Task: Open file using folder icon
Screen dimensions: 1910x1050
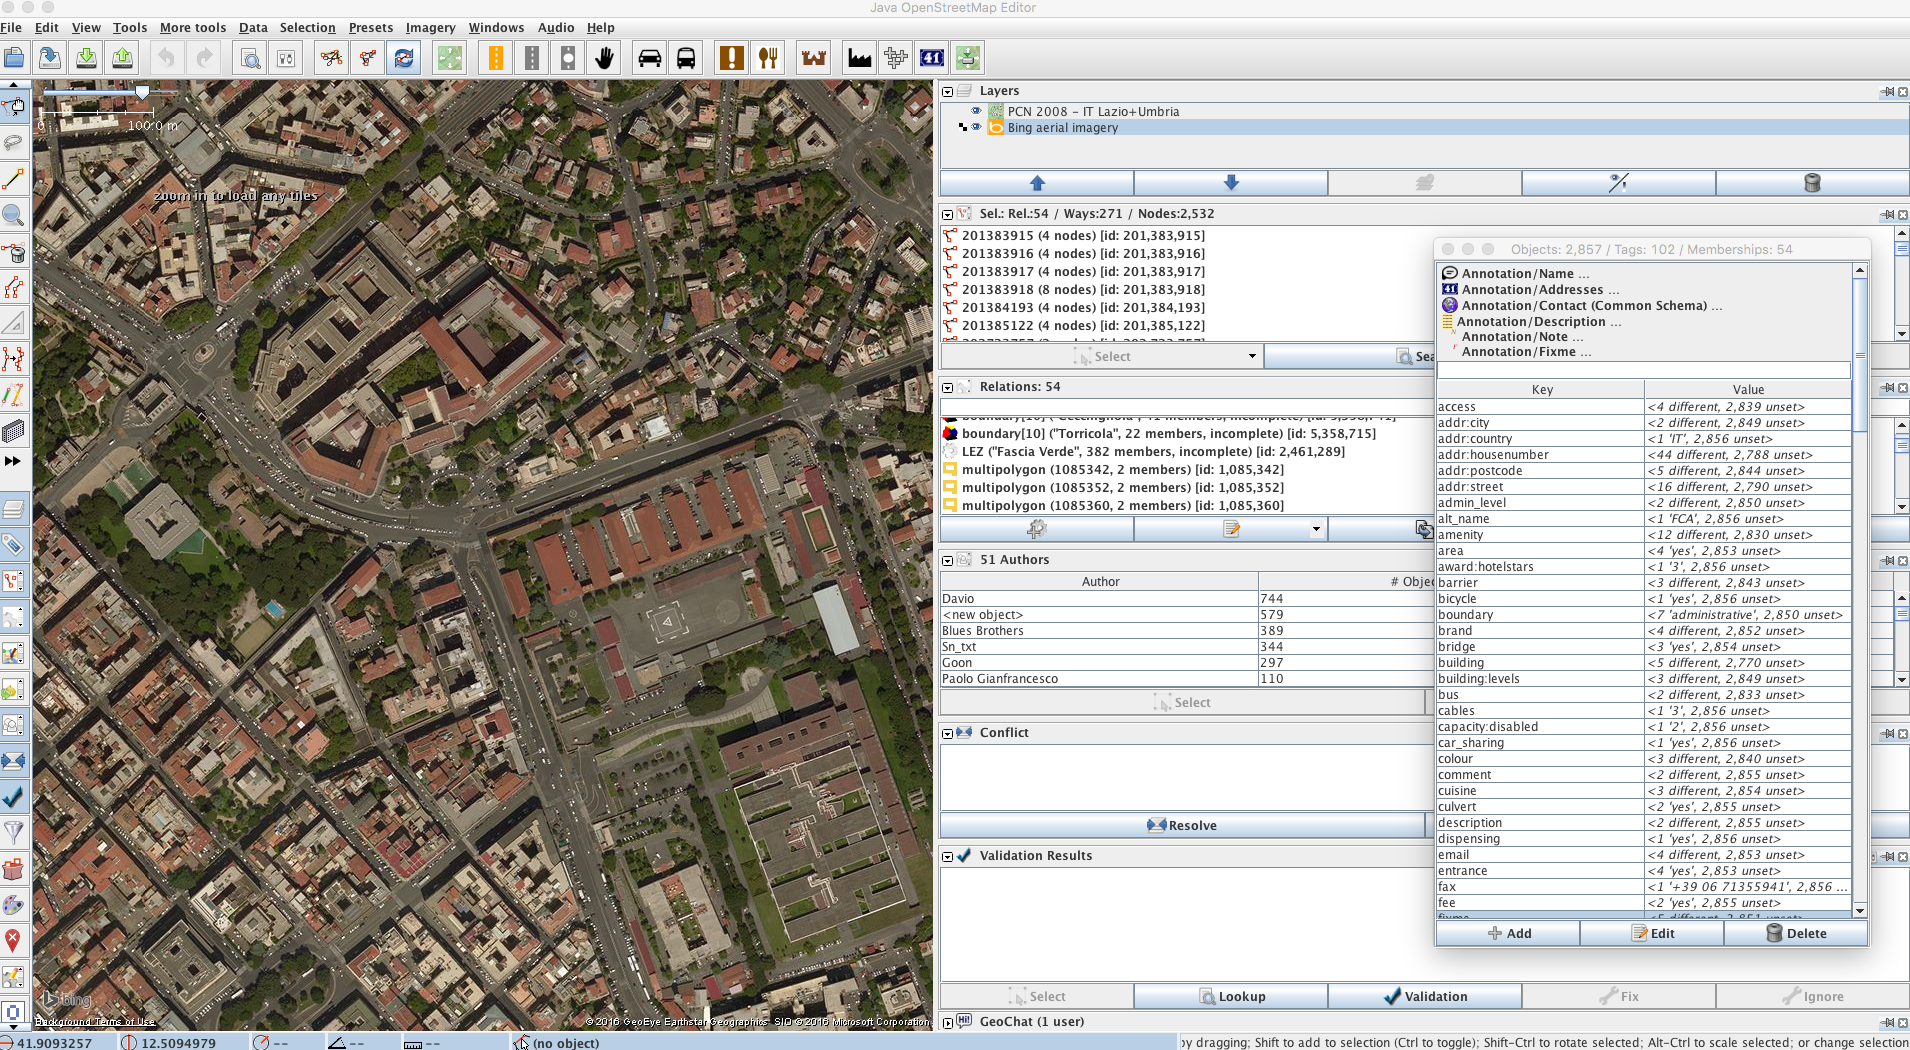Action: (x=14, y=58)
